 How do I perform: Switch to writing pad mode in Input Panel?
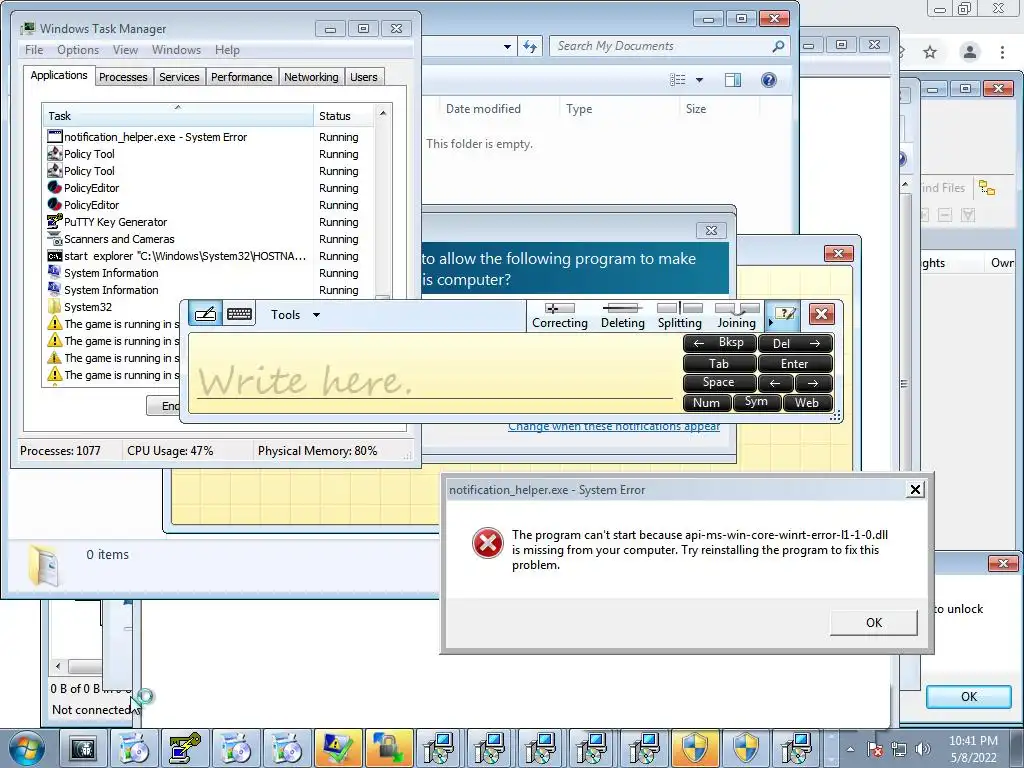(x=205, y=314)
